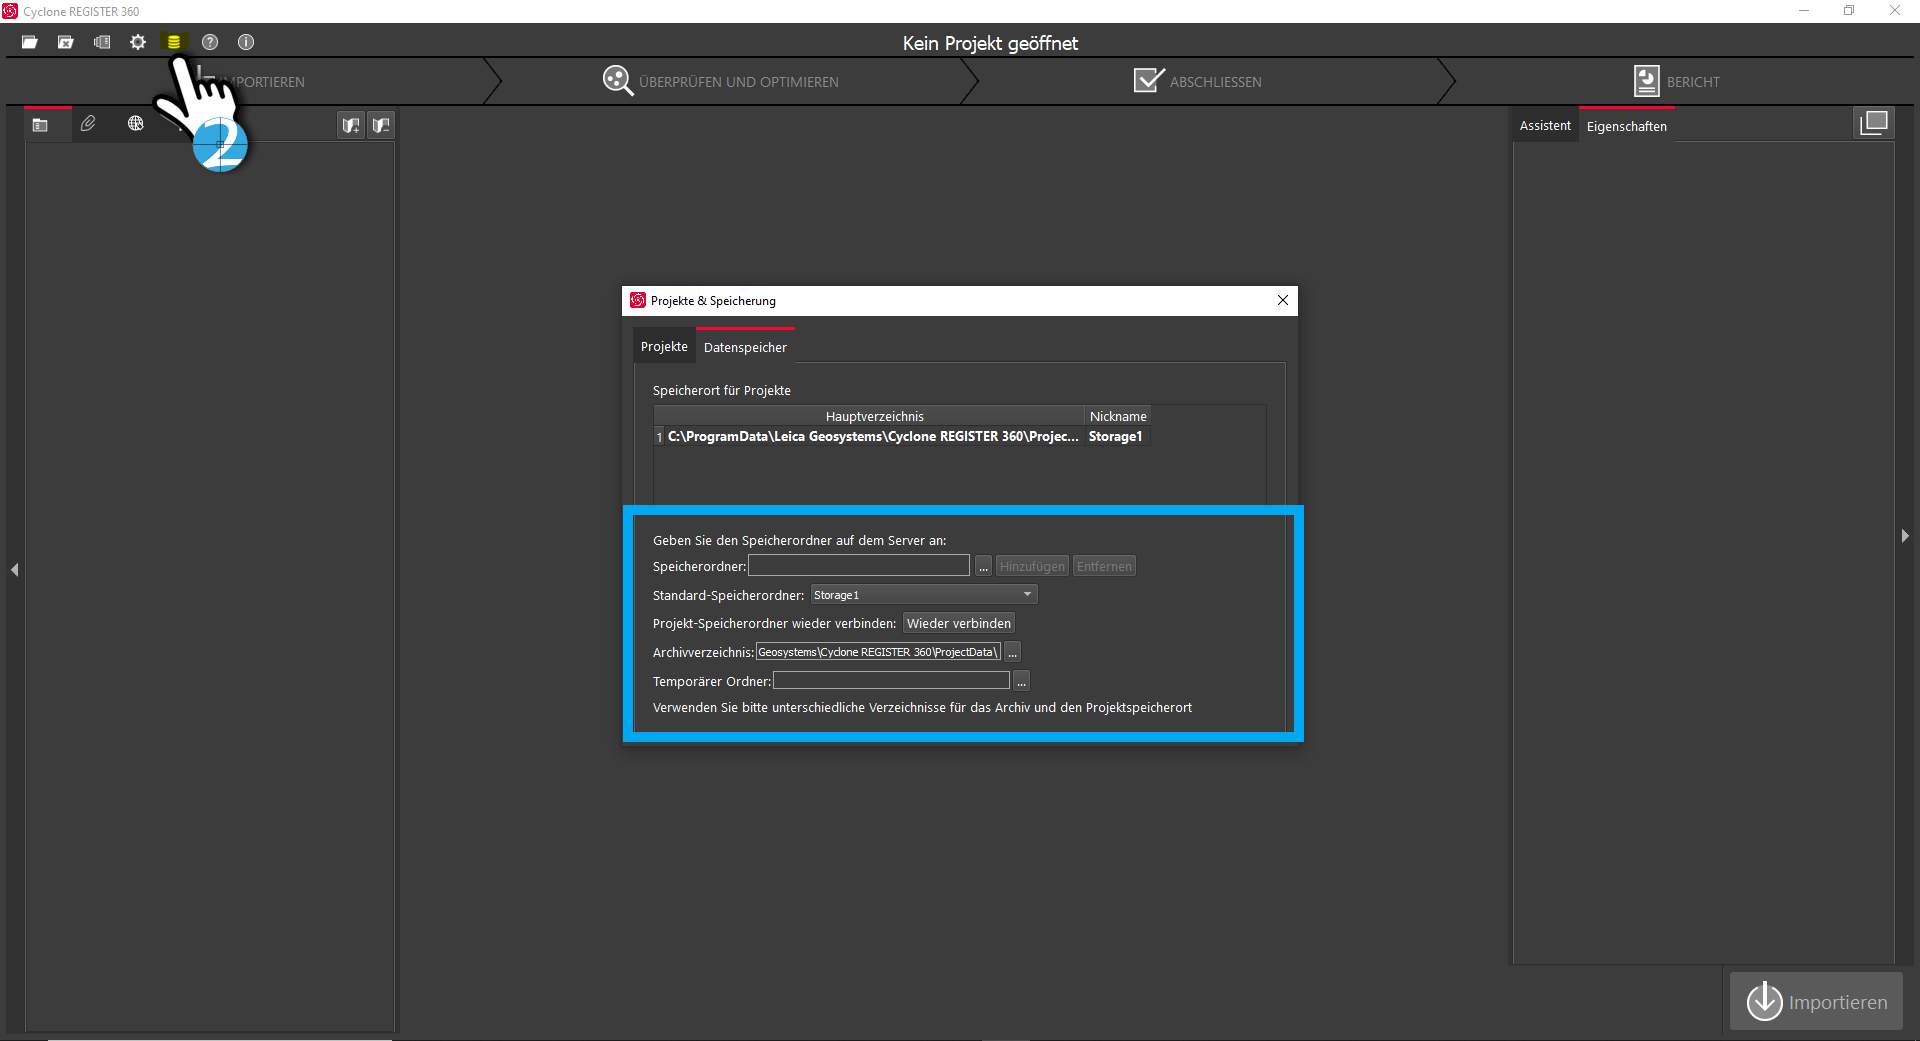This screenshot has height=1041, width=1920.
Task: Go to the Abschliessen step
Action: [1216, 82]
